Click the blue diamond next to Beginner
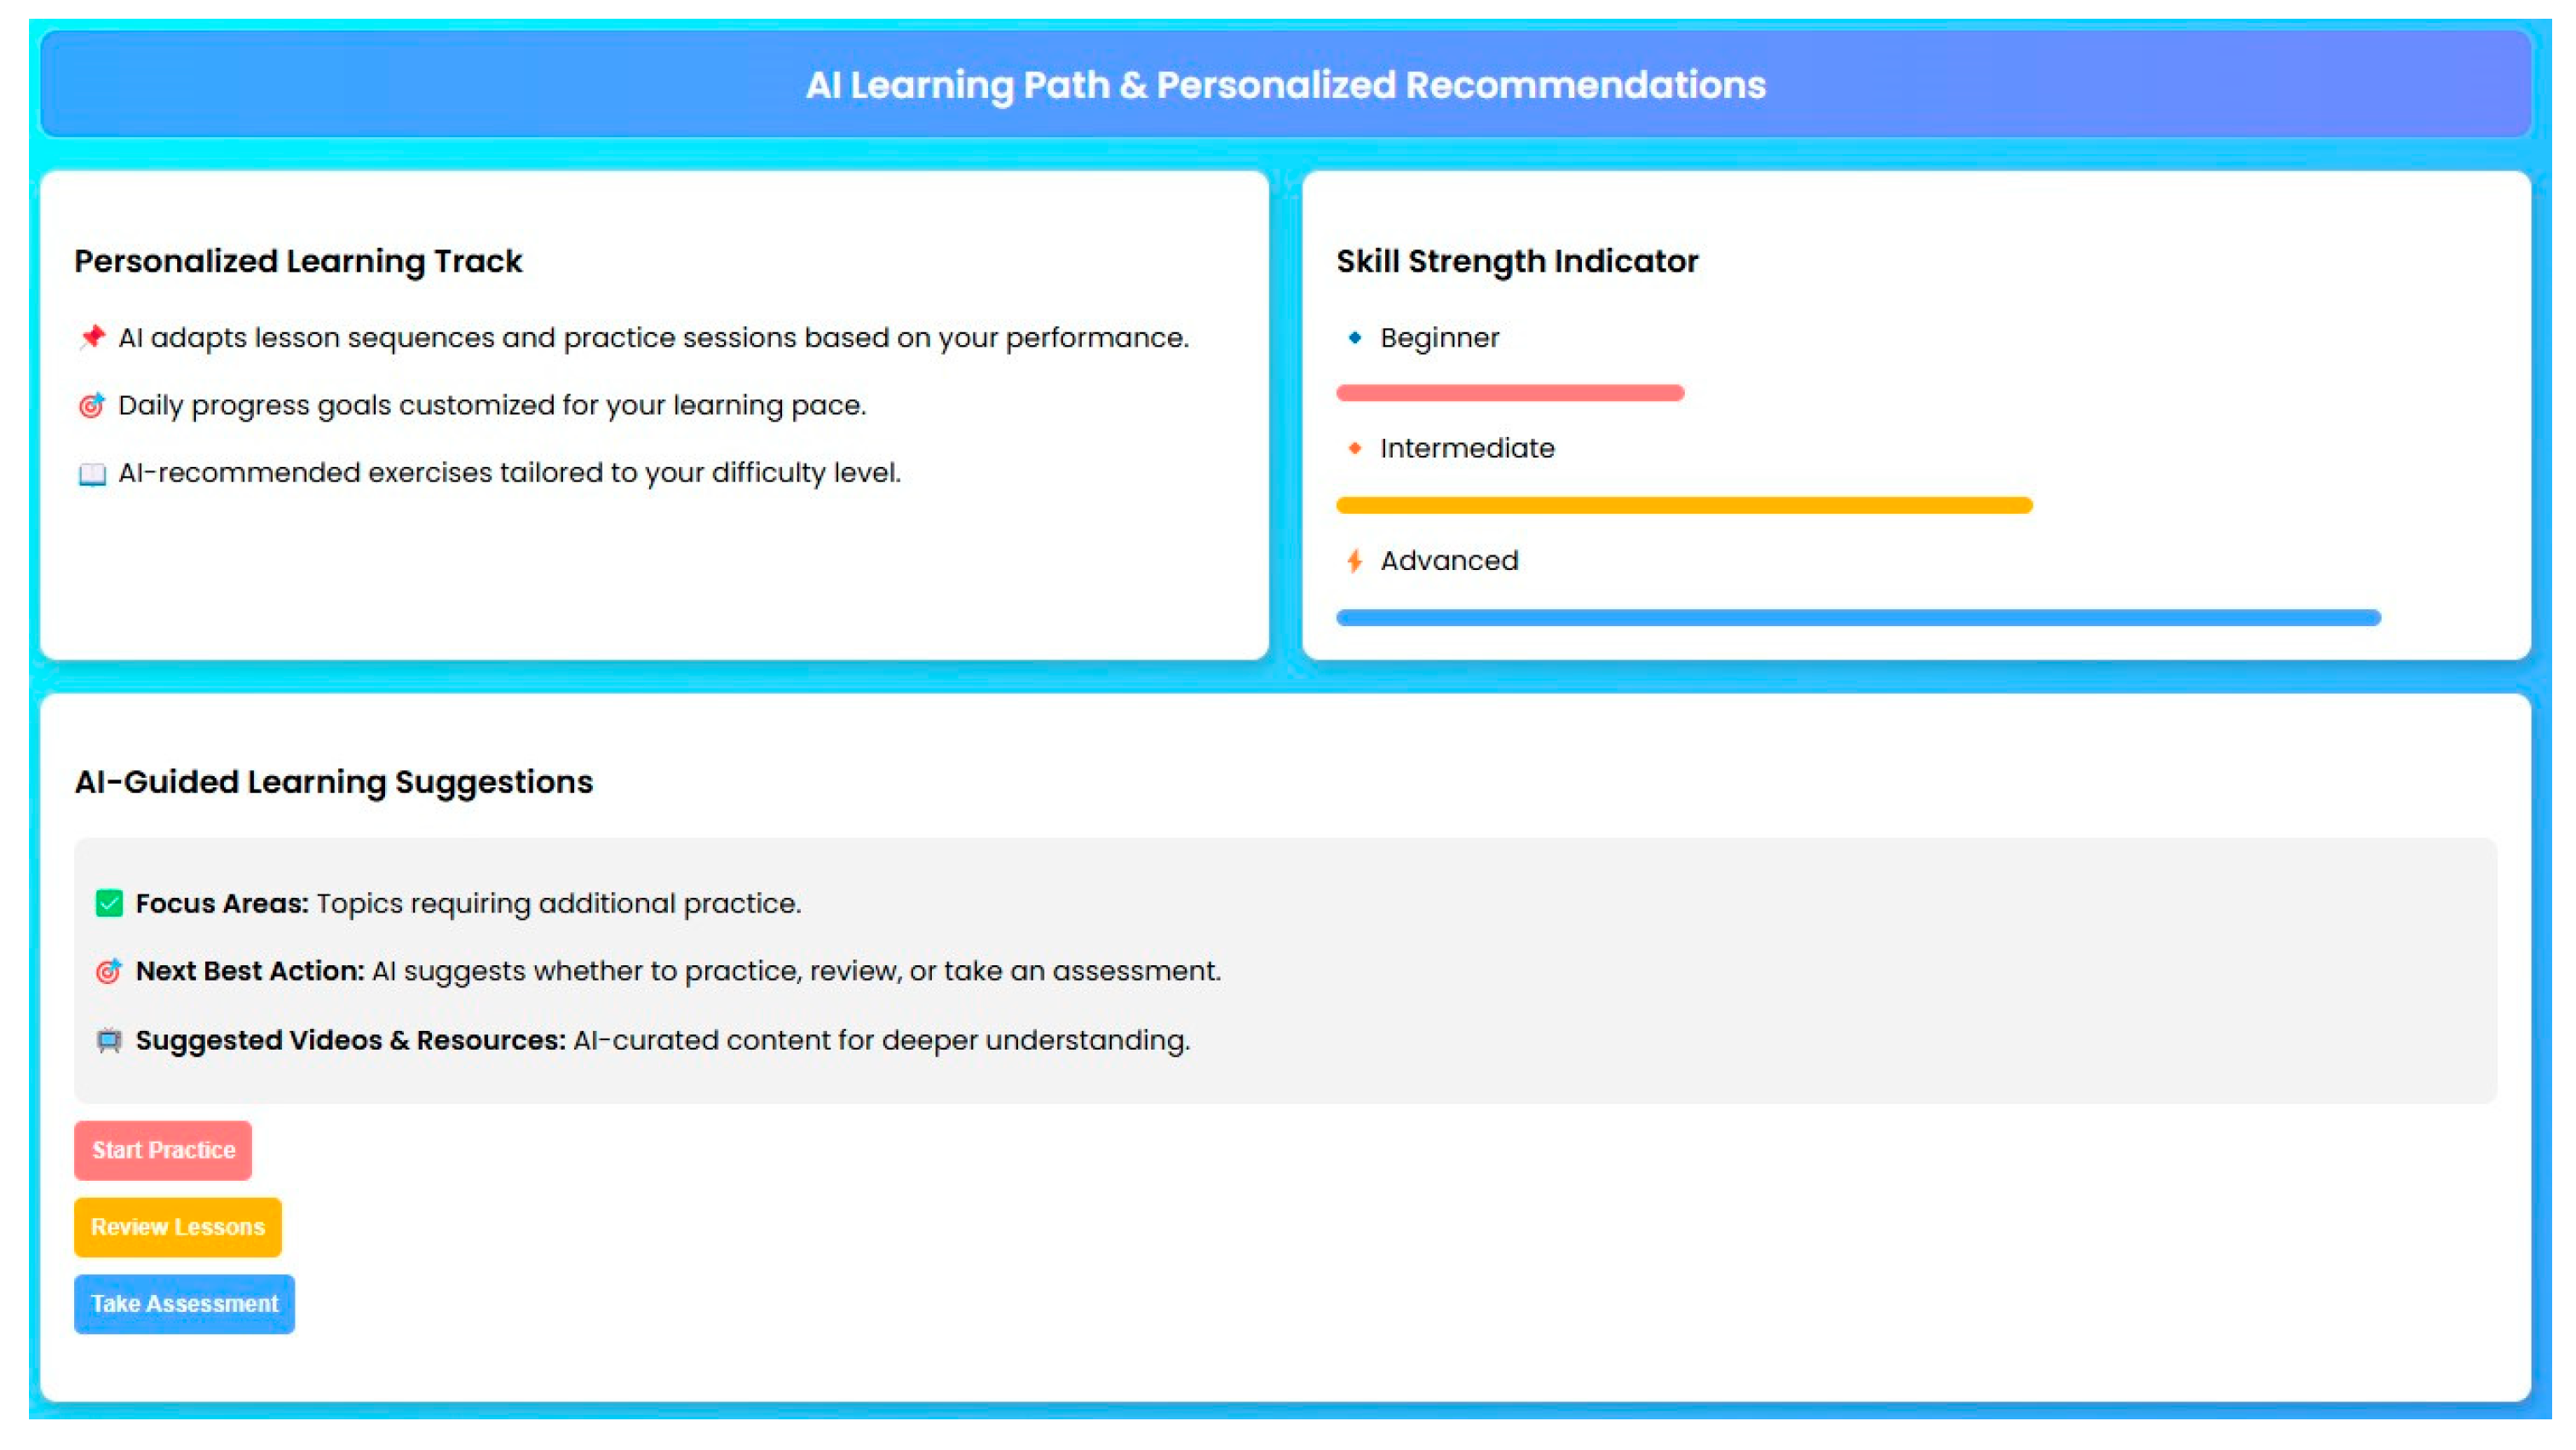Viewport: 2576px width, 1450px height. point(1354,337)
